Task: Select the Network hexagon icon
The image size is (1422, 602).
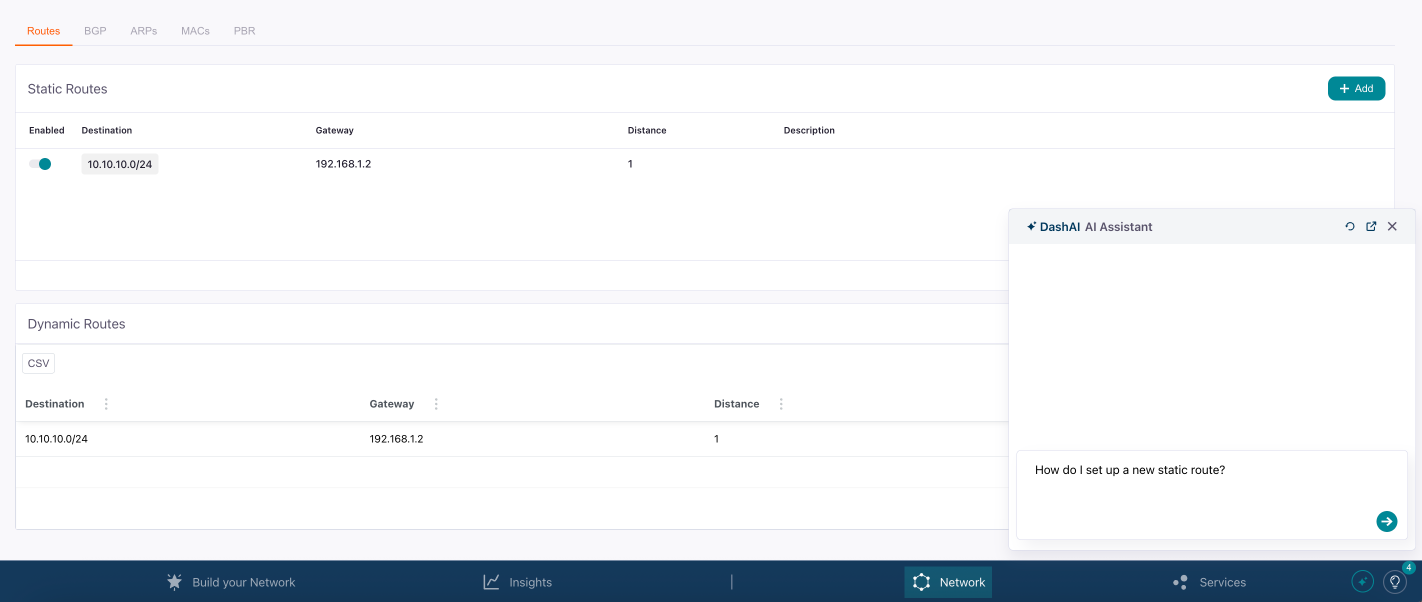Action: click(x=920, y=581)
